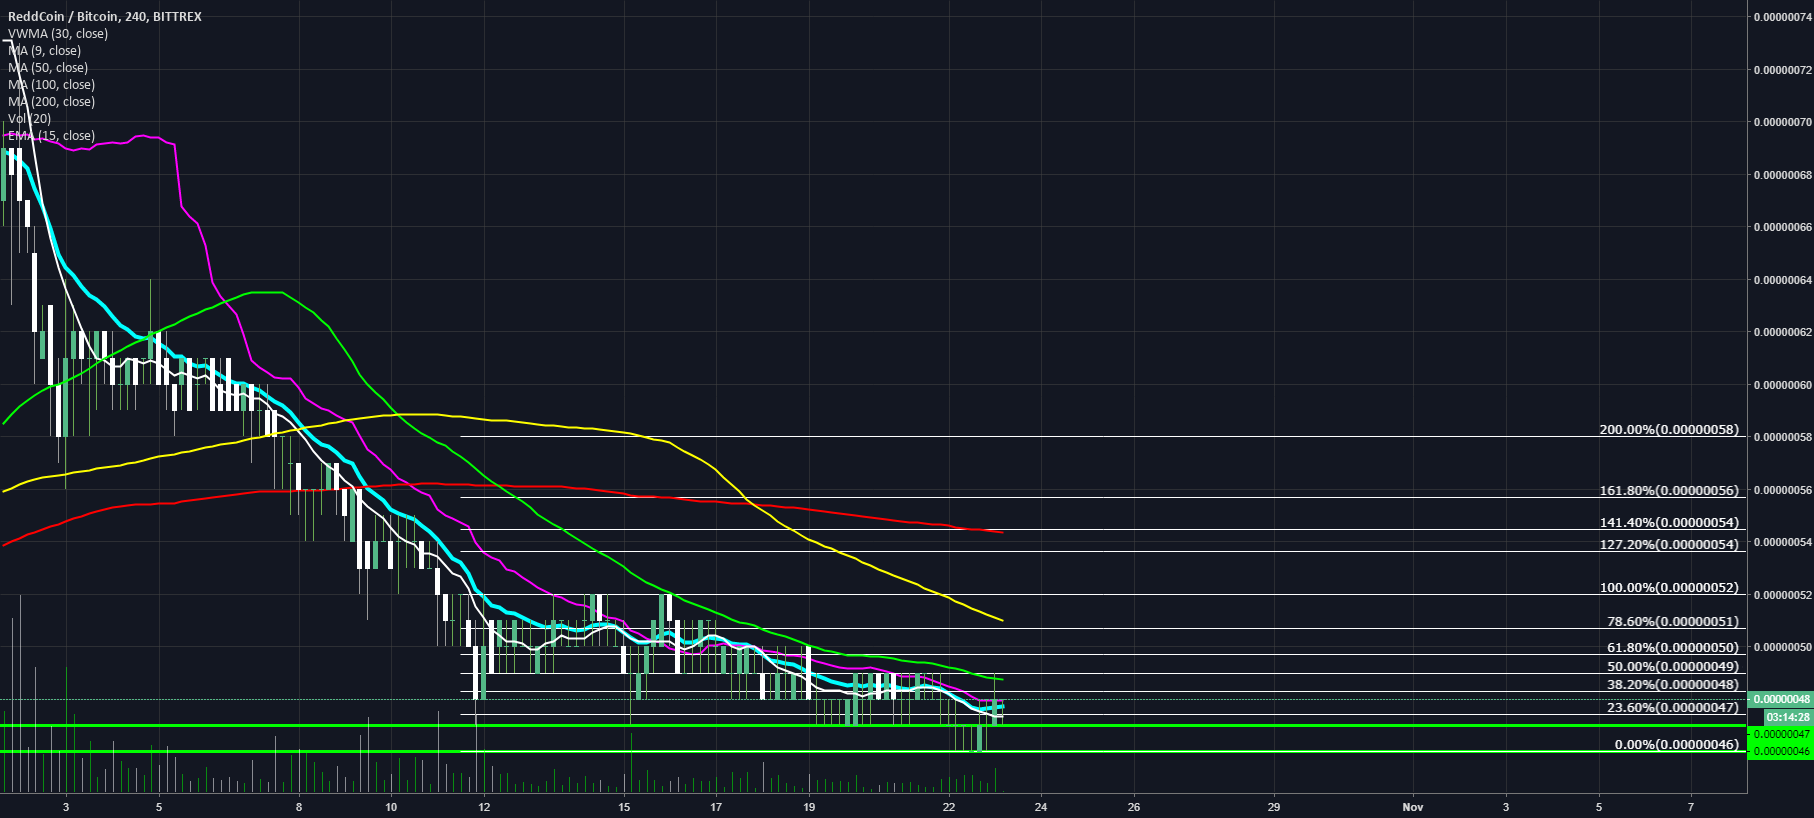Click the 0.00000066 price axis label
1814x818 pixels.
(x=1783, y=227)
